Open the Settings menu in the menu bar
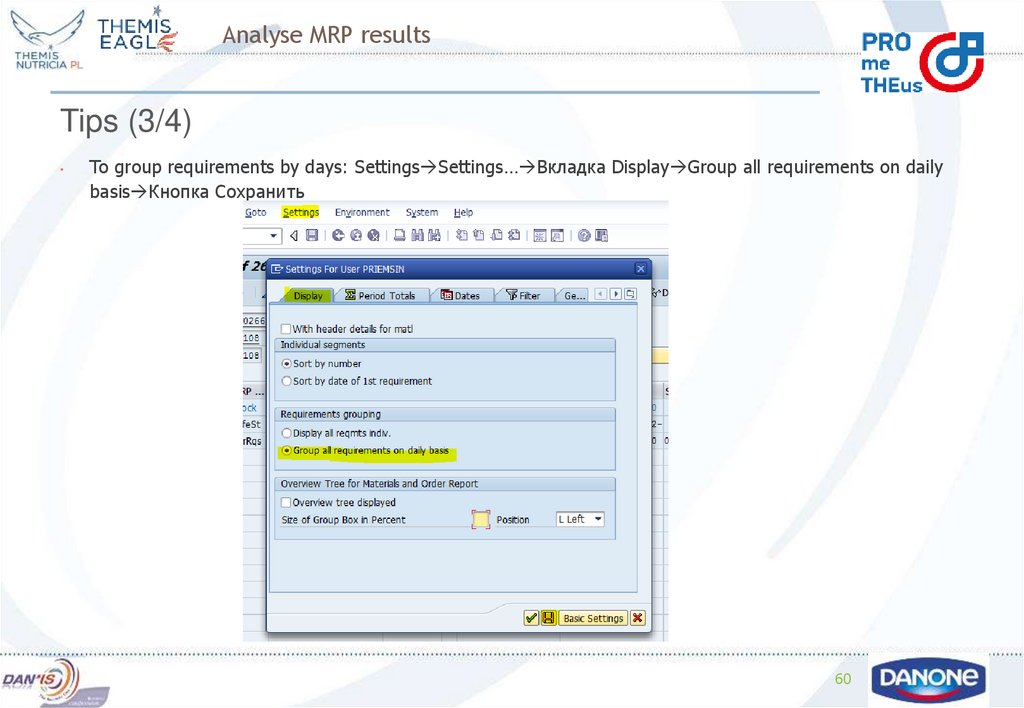This screenshot has height=708, width=1024. 301,212
